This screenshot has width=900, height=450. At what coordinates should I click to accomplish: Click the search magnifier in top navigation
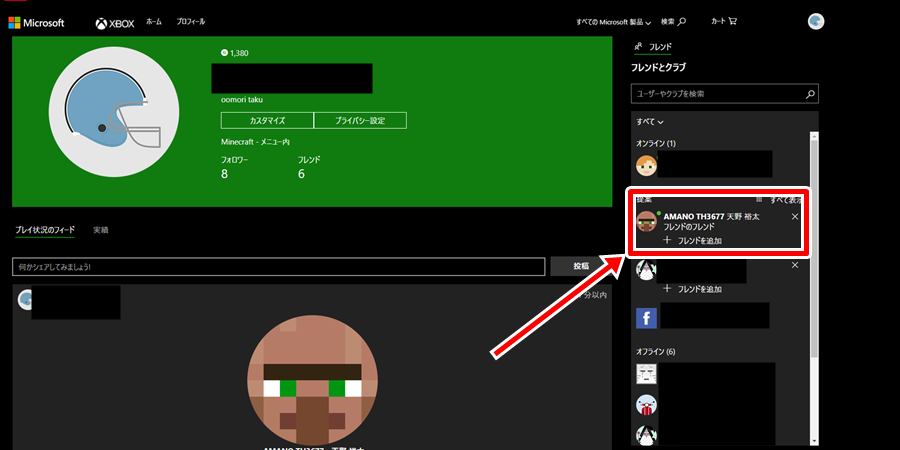675,21
